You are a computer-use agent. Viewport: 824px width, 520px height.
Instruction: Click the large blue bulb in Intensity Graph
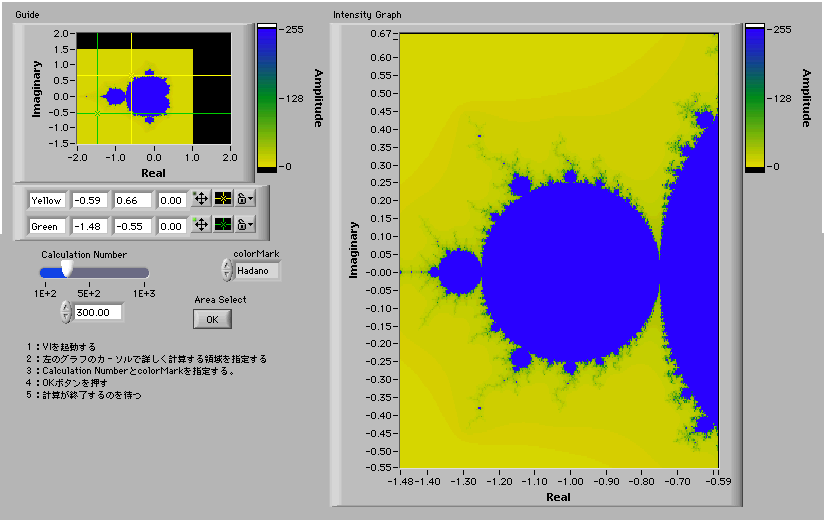point(571,272)
